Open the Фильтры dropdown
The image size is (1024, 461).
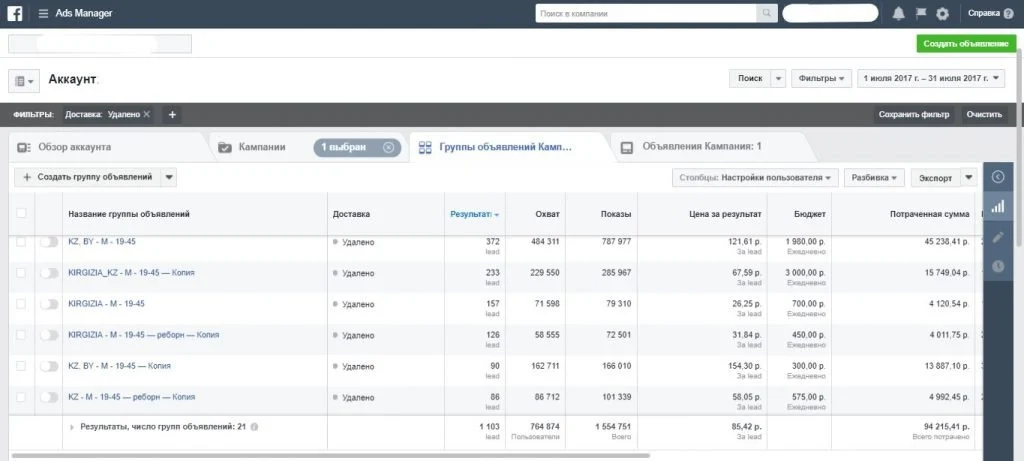pos(822,78)
